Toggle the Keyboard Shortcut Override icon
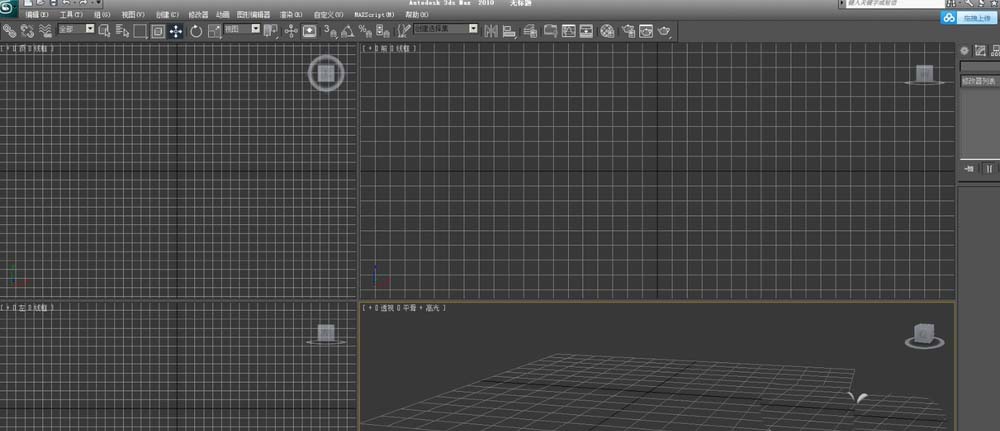 [x=309, y=31]
